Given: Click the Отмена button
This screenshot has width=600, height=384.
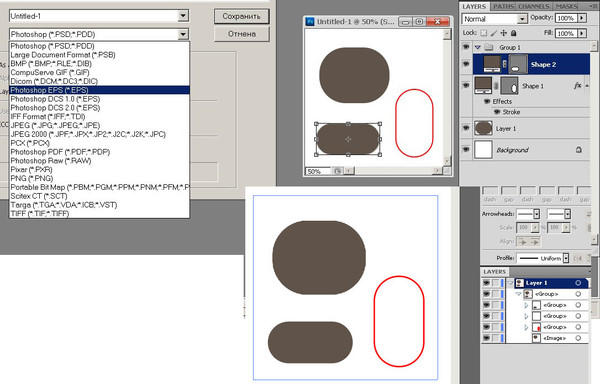Looking at the screenshot, I should pos(241,34).
